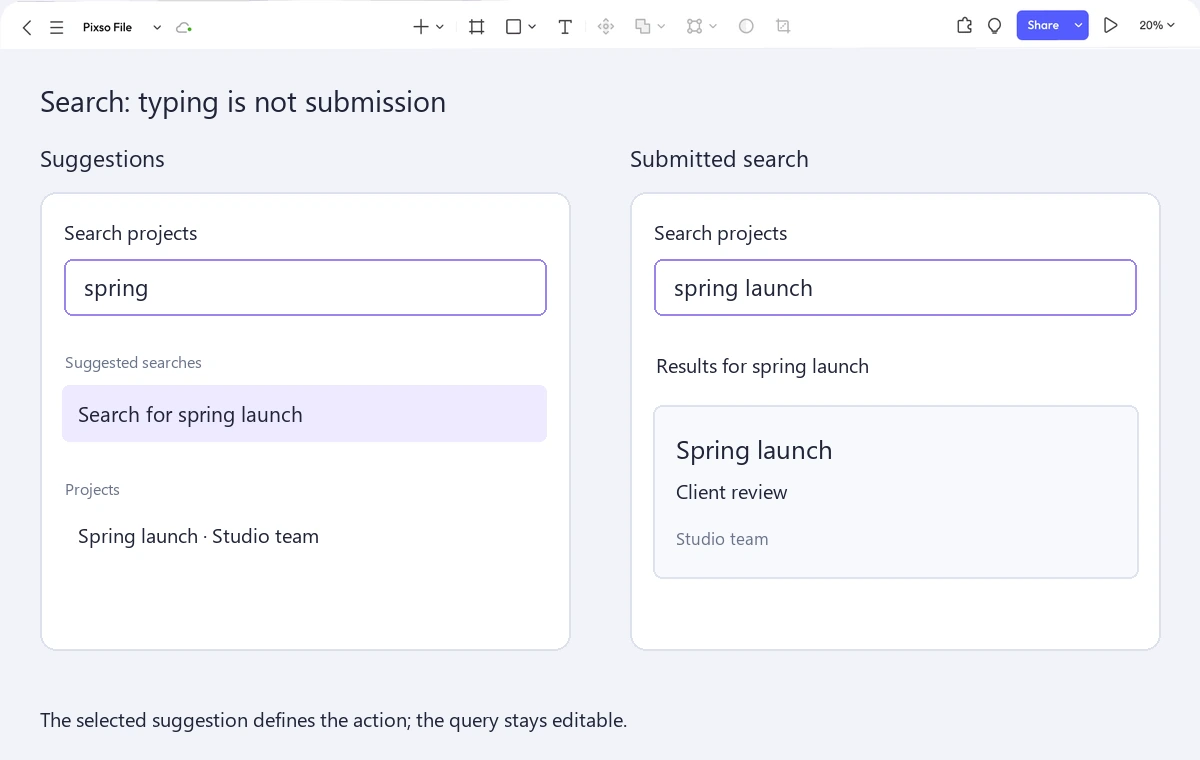Image resolution: width=1200 pixels, height=760 pixels.
Task: Click the crop image icon
Action: pos(783,27)
